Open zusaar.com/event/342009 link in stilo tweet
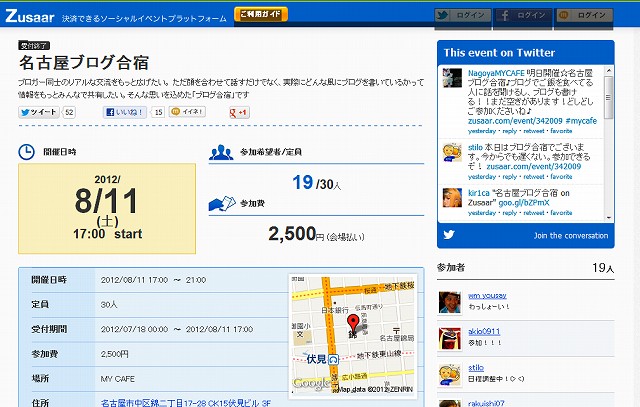This screenshot has height=407, width=640. coord(533,167)
